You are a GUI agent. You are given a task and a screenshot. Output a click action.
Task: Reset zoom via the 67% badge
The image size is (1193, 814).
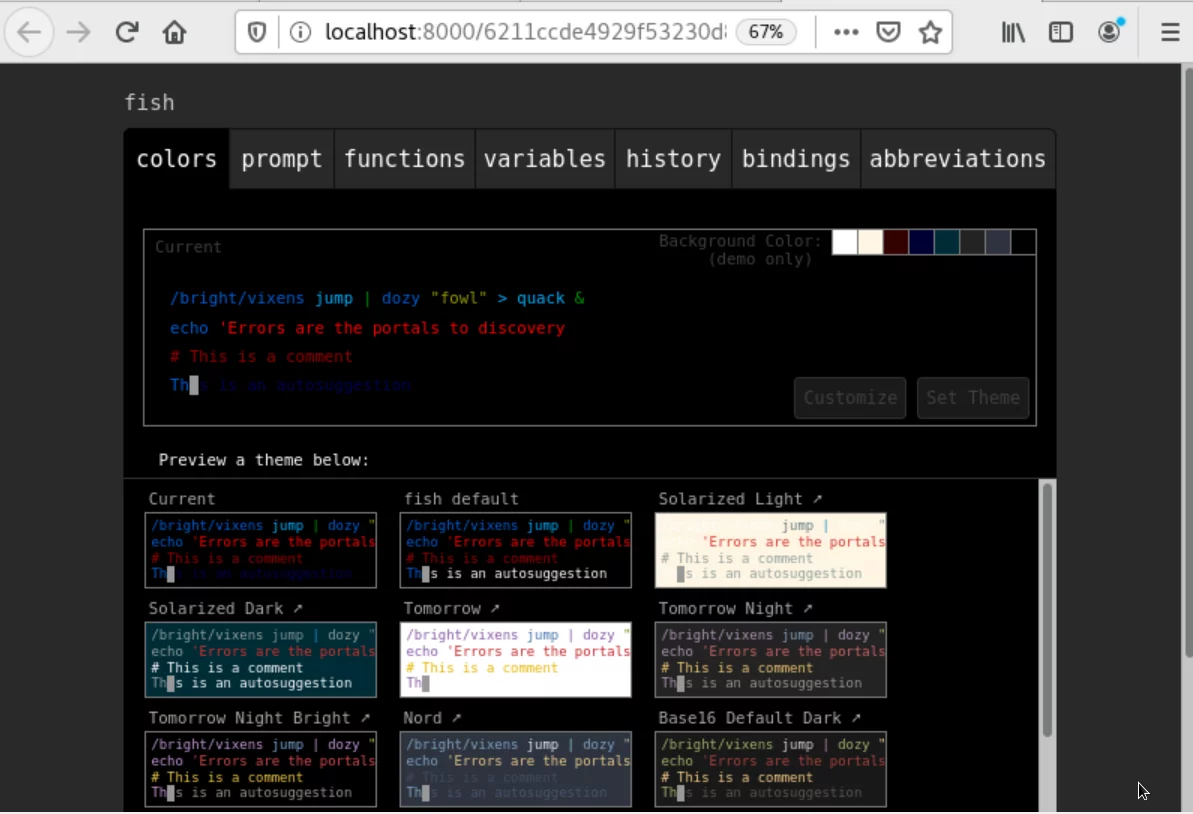(765, 32)
